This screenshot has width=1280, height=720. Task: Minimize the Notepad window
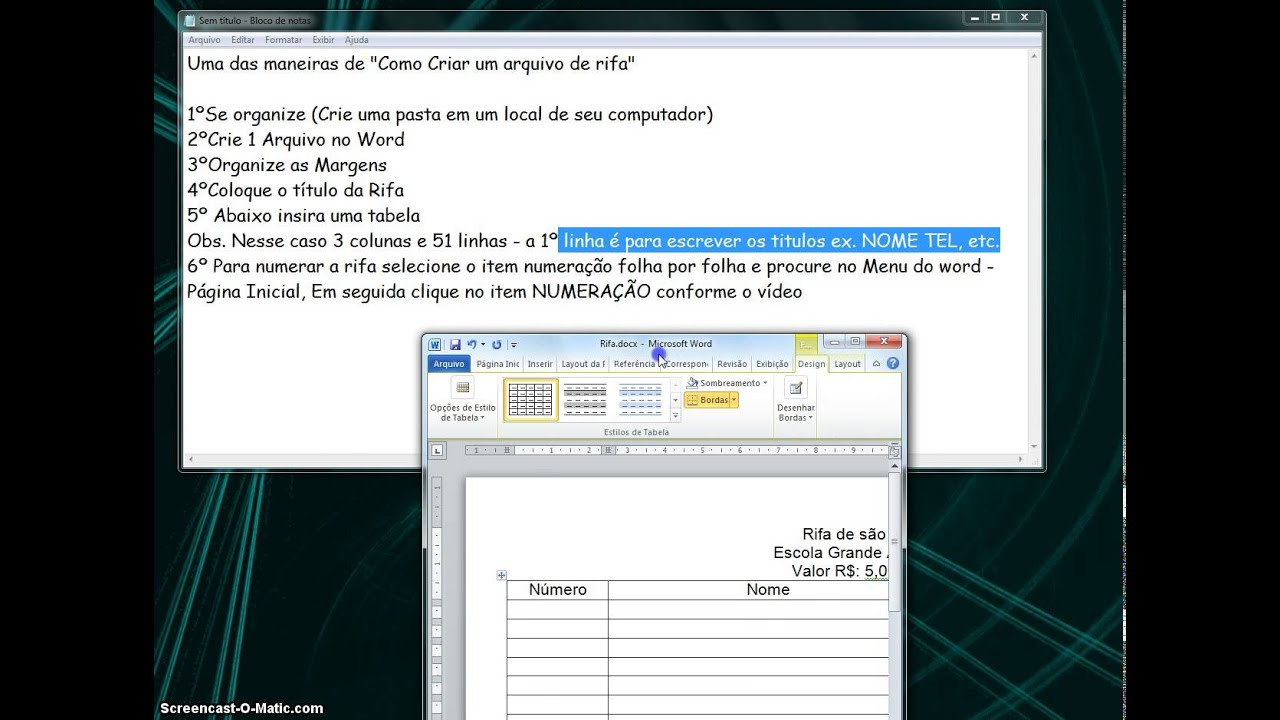click(x=973, y=17)
